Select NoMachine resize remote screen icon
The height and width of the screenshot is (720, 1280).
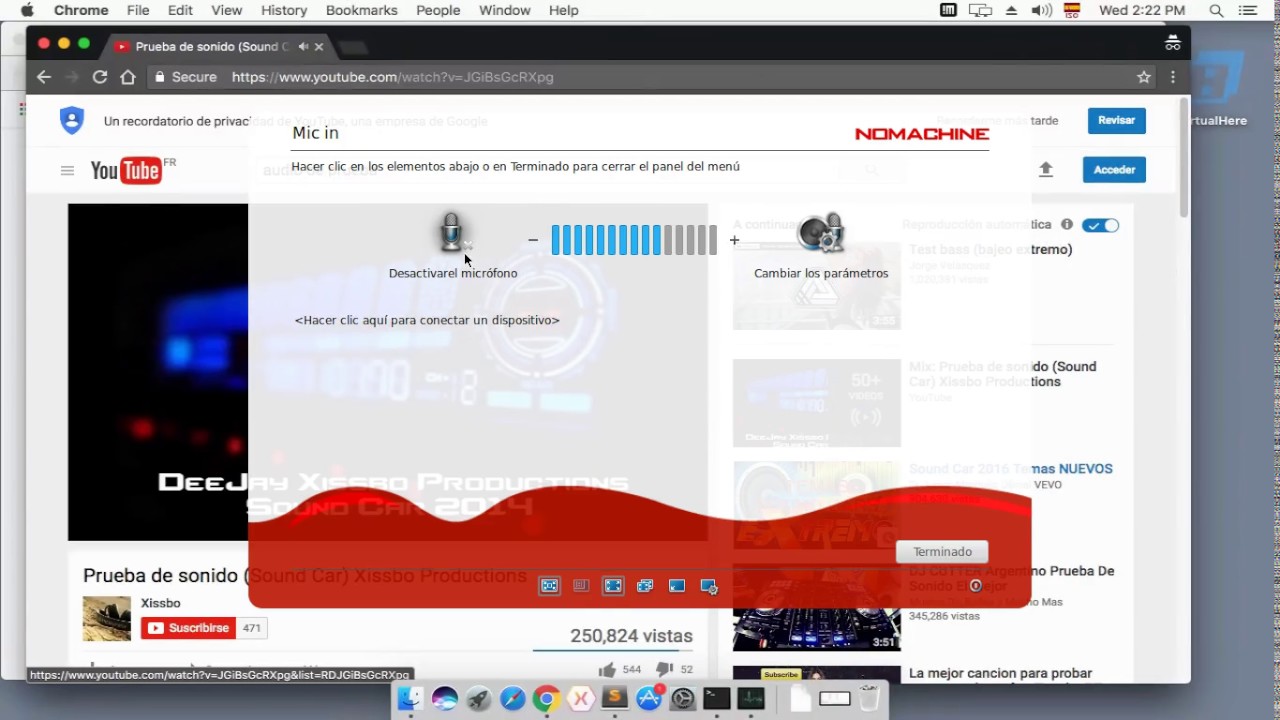coord(581,586)
